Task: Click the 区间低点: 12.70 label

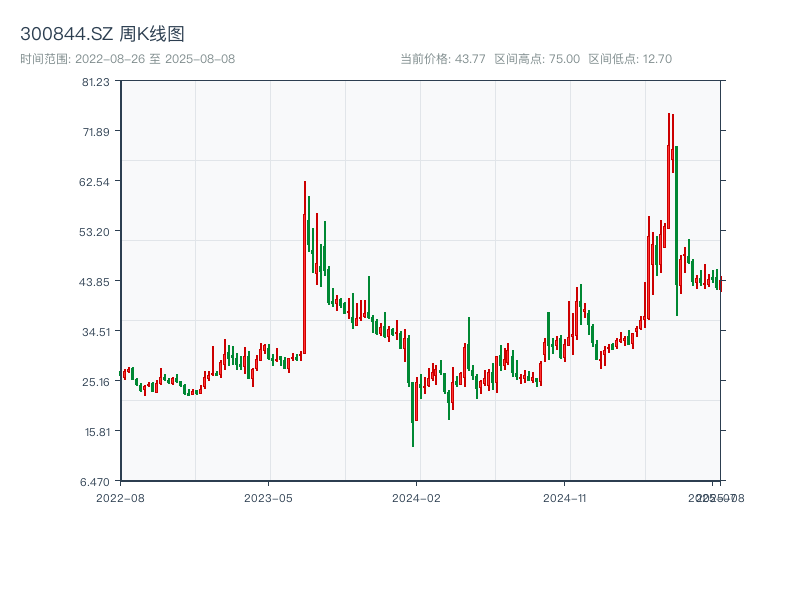Action: point(630,59)
